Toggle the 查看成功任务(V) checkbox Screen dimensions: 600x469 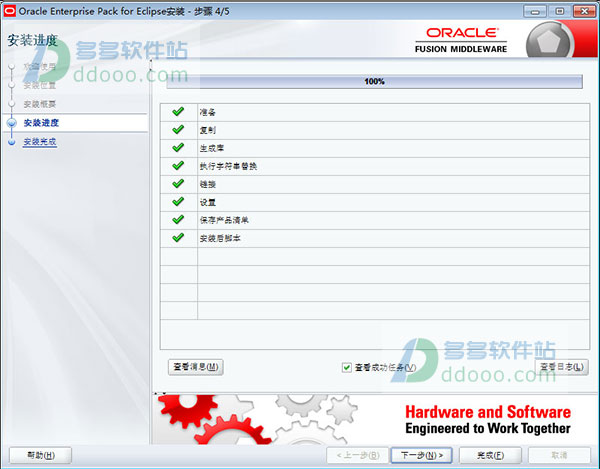click(x=346, y=368)
